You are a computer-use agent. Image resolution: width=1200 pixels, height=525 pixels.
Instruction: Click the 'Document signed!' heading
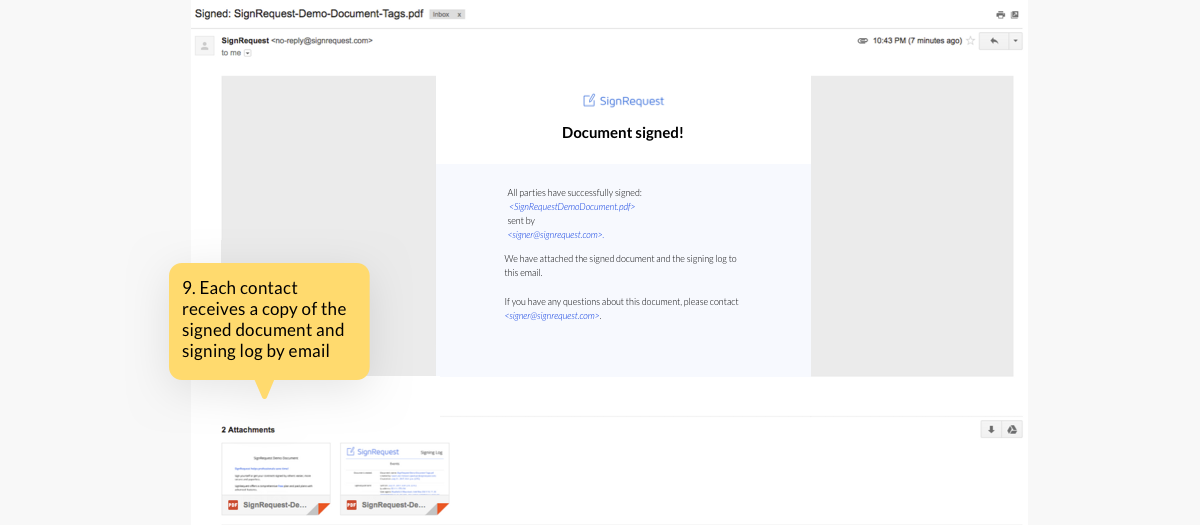point(623,132)
